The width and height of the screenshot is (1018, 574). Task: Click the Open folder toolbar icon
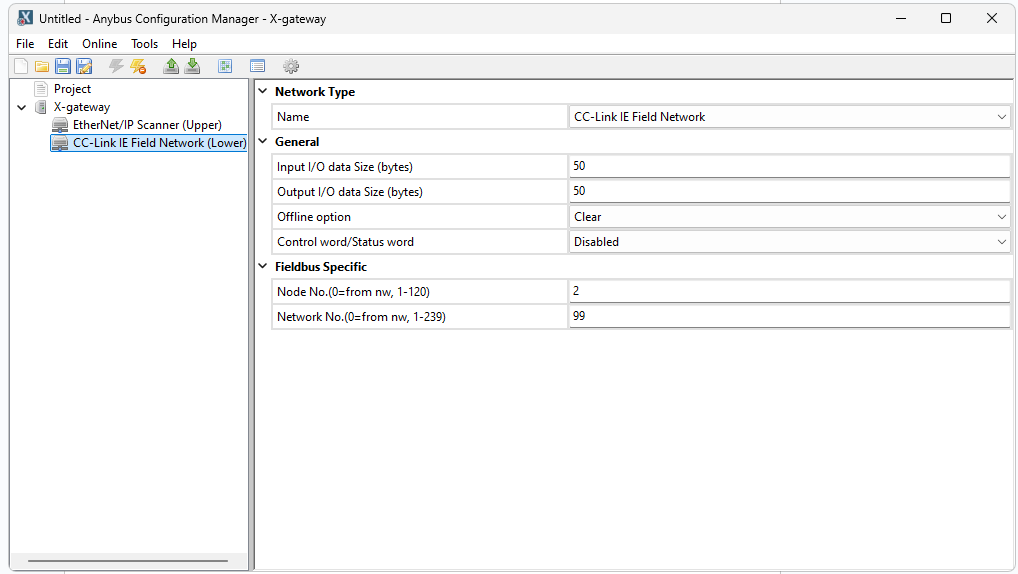(42, 66)
